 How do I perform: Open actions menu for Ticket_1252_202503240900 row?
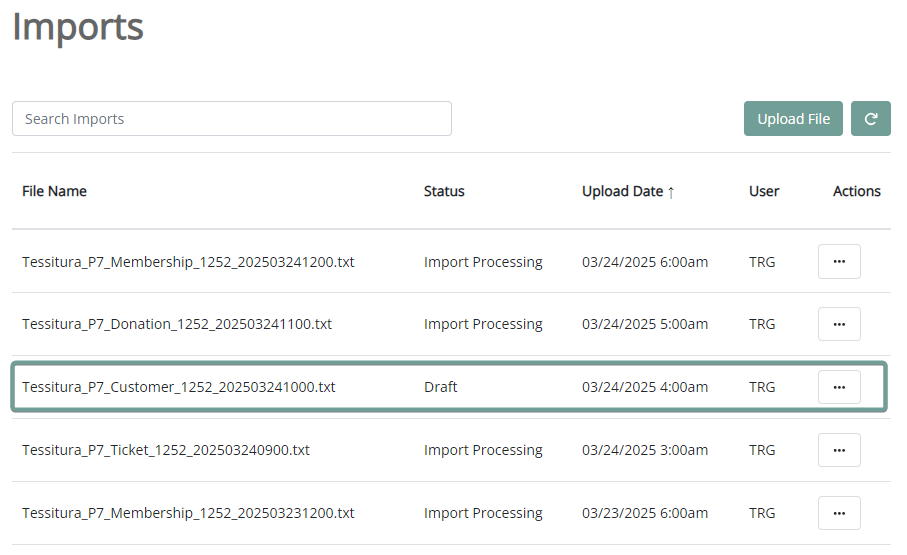[839, 450]
